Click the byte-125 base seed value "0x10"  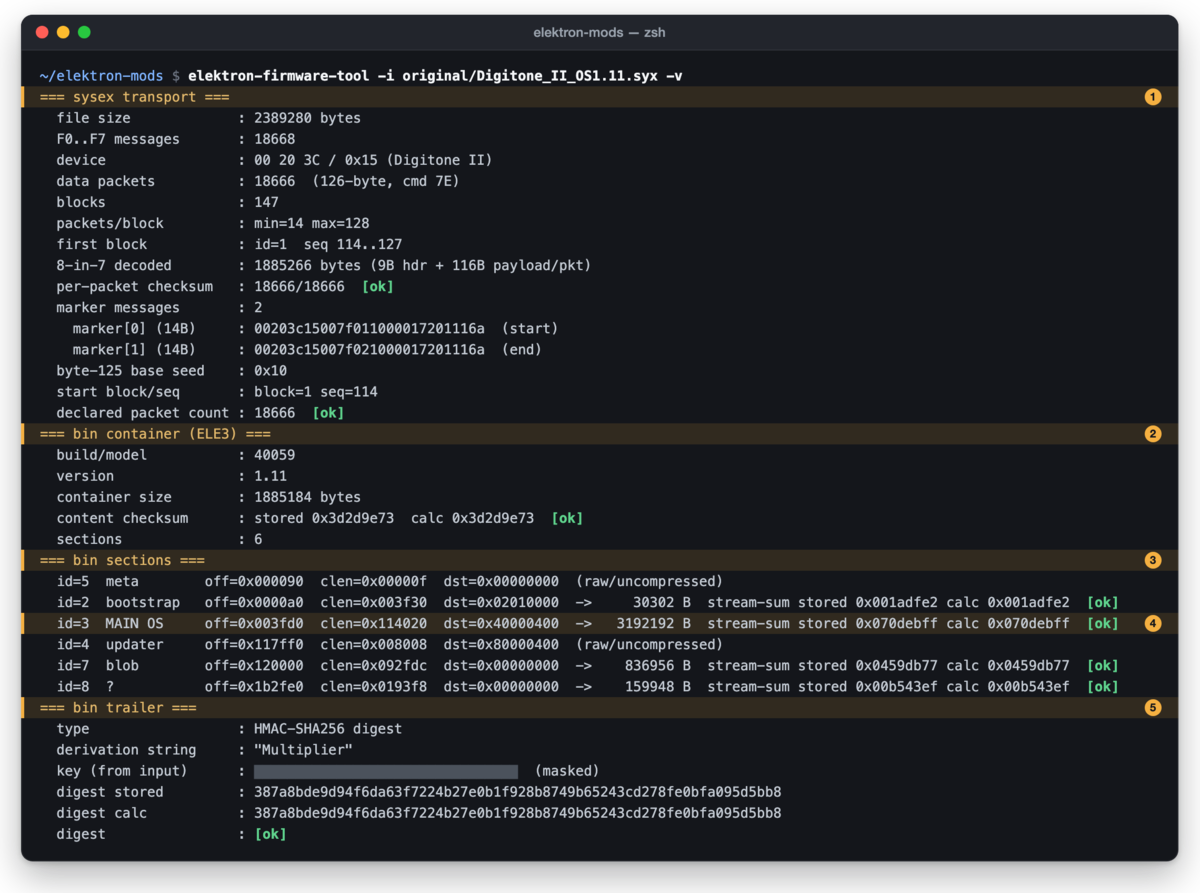270,371
